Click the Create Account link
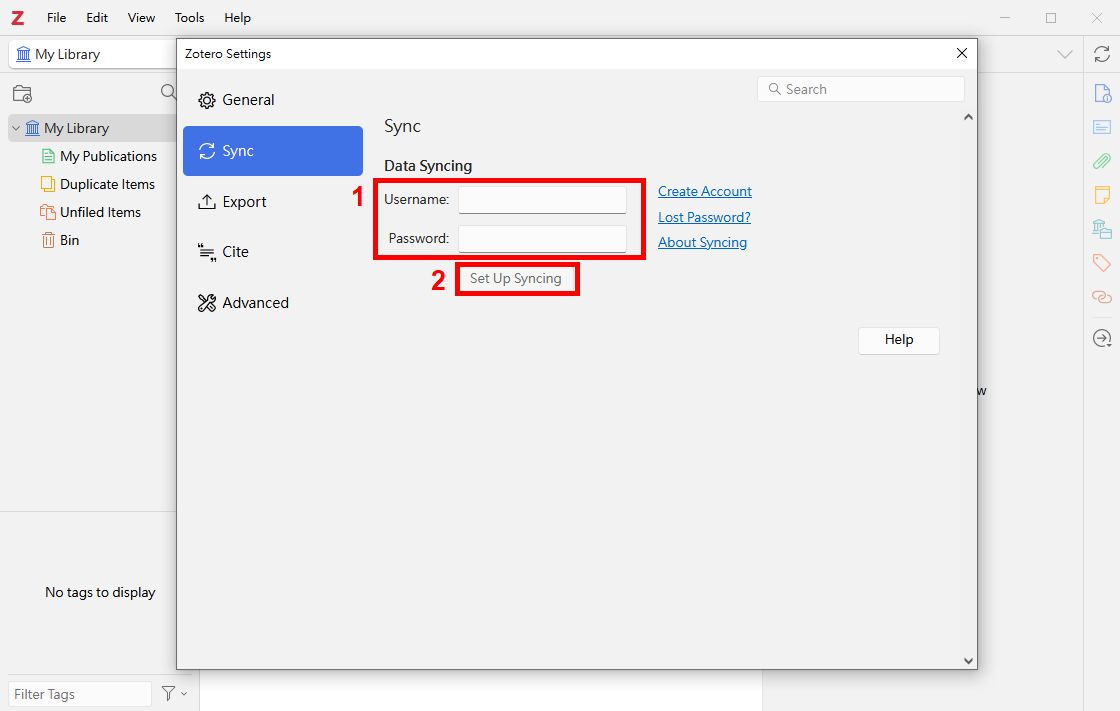1120x711 pixels. tap(704, 191)
